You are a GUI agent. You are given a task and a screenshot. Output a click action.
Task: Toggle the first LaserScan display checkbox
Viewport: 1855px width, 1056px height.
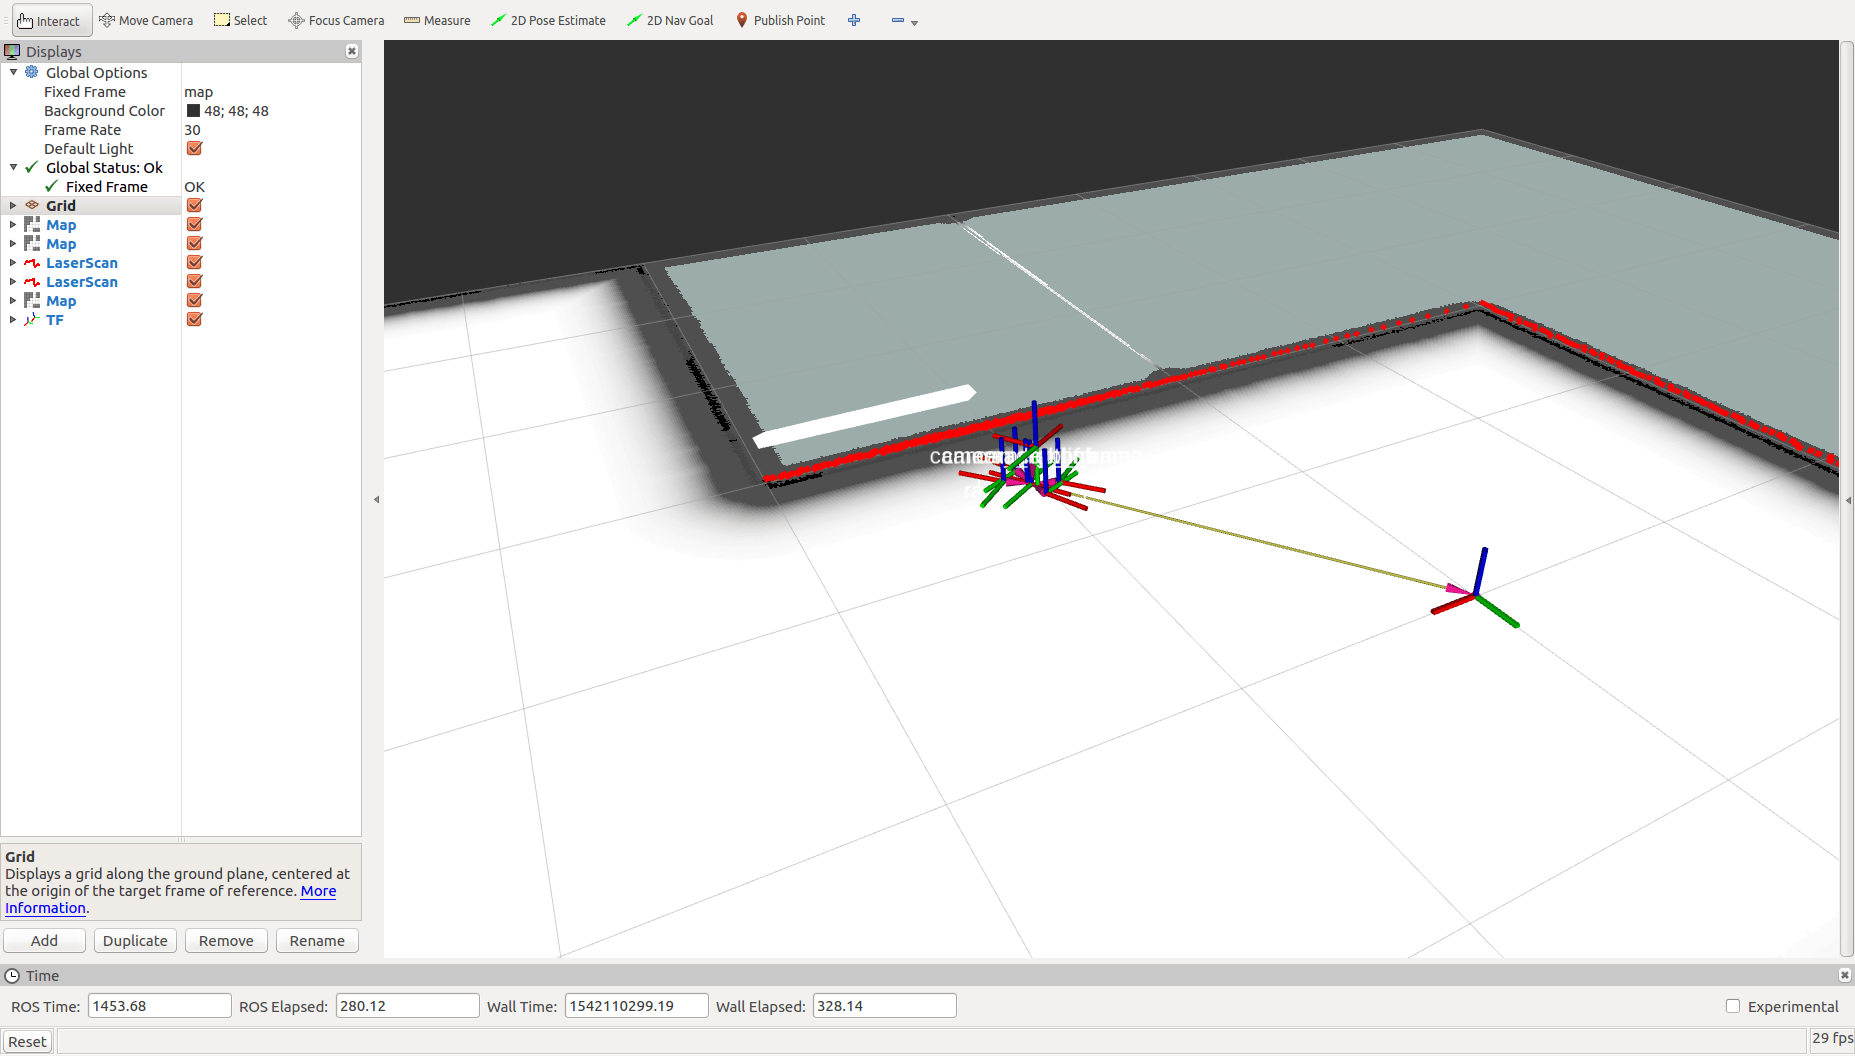194,262
